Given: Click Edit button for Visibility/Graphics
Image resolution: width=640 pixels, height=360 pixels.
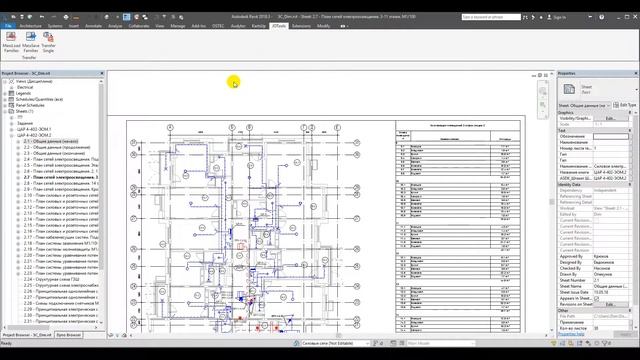Looking at the screenshot, I should (611, 118).
